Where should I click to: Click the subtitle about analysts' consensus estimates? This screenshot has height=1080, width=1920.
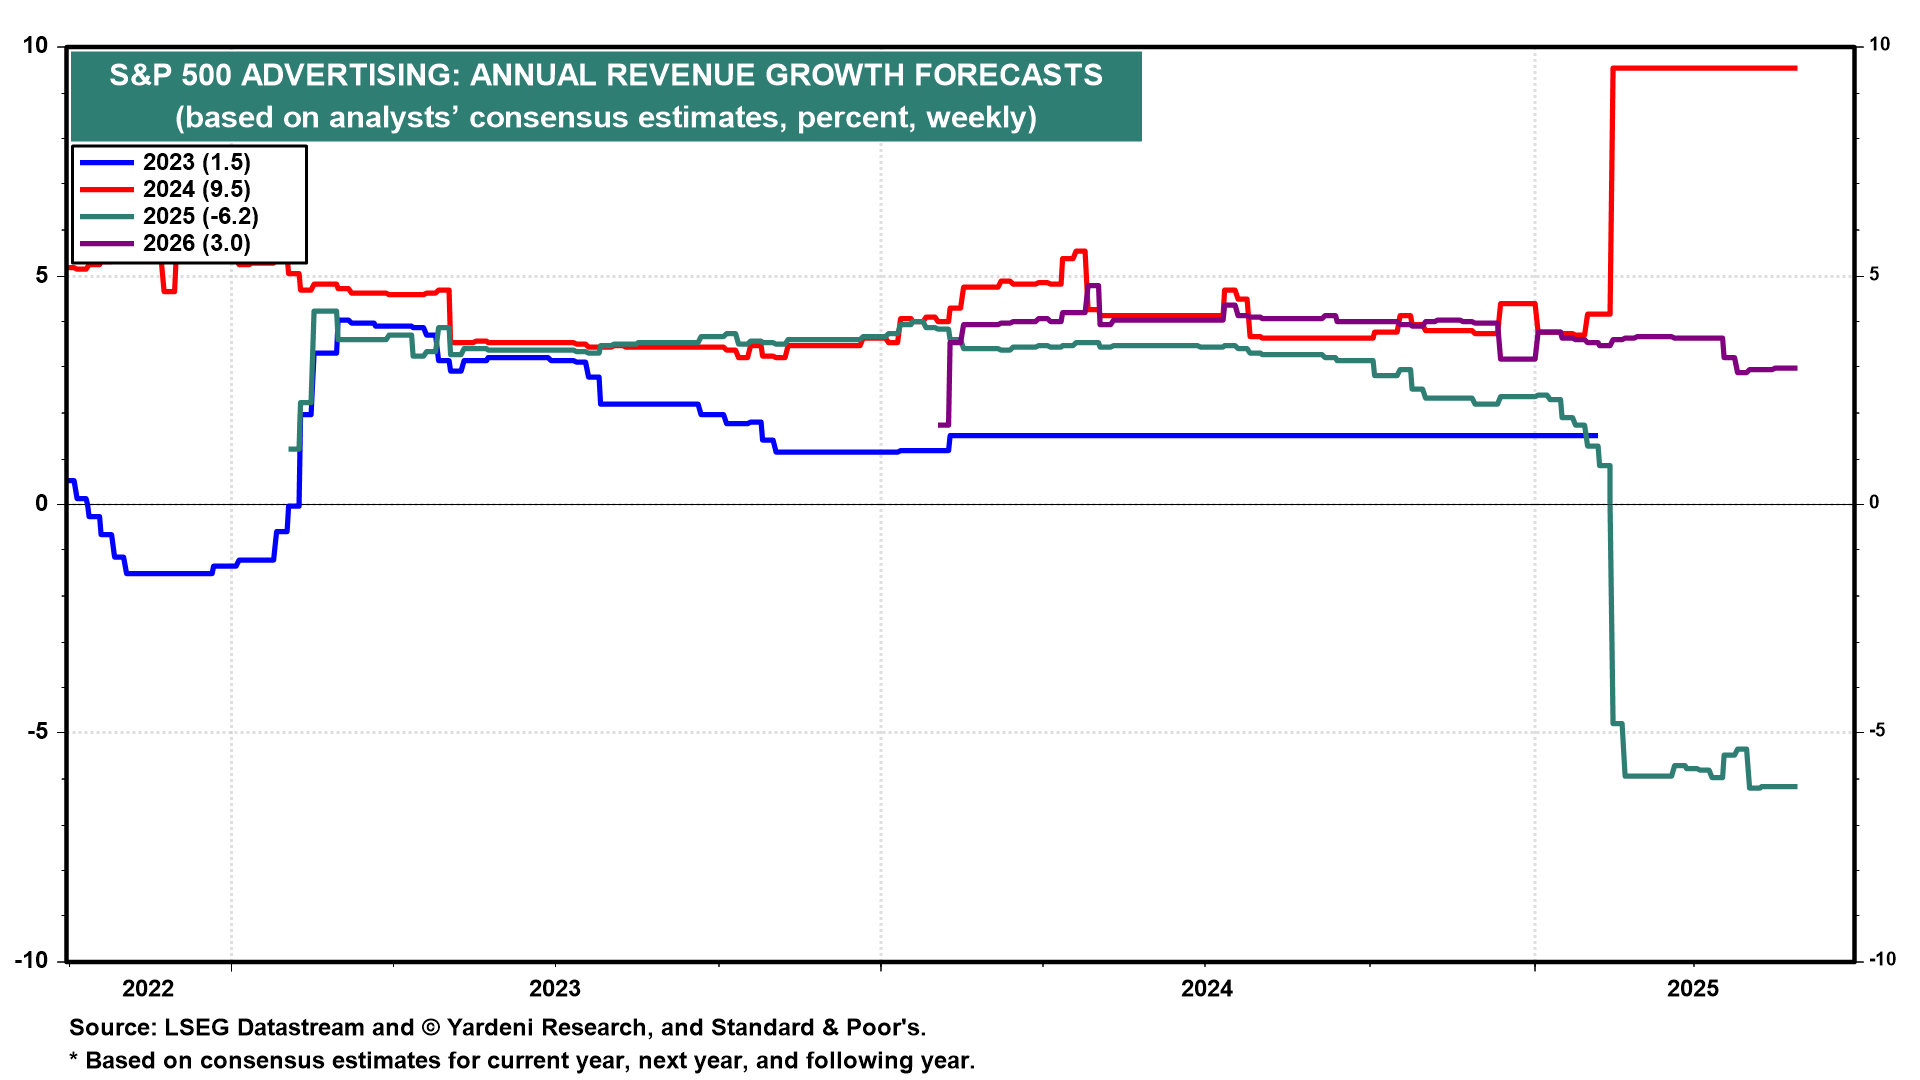[x=605, y=118]
